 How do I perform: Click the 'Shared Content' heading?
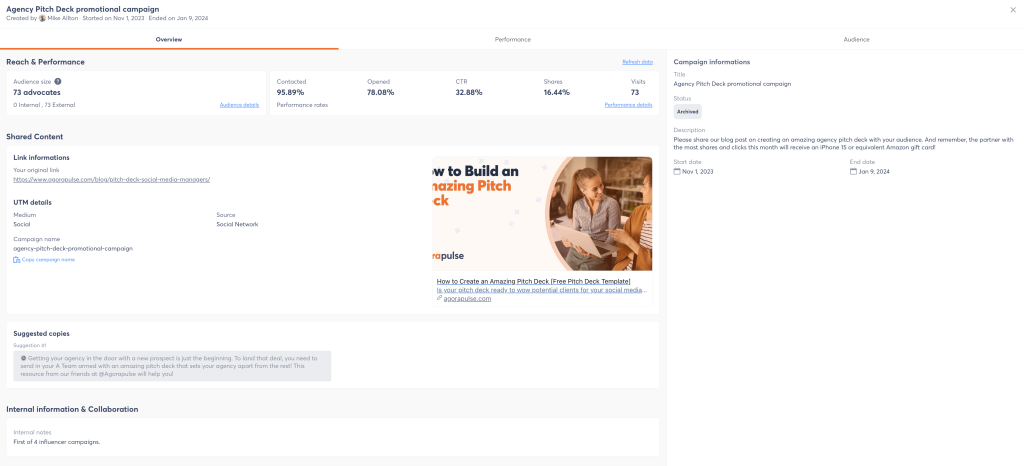(35, 136)
